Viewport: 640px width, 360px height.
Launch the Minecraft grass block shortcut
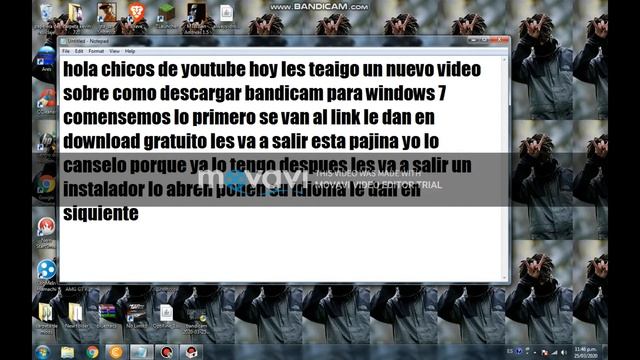[x=166, y=13]
